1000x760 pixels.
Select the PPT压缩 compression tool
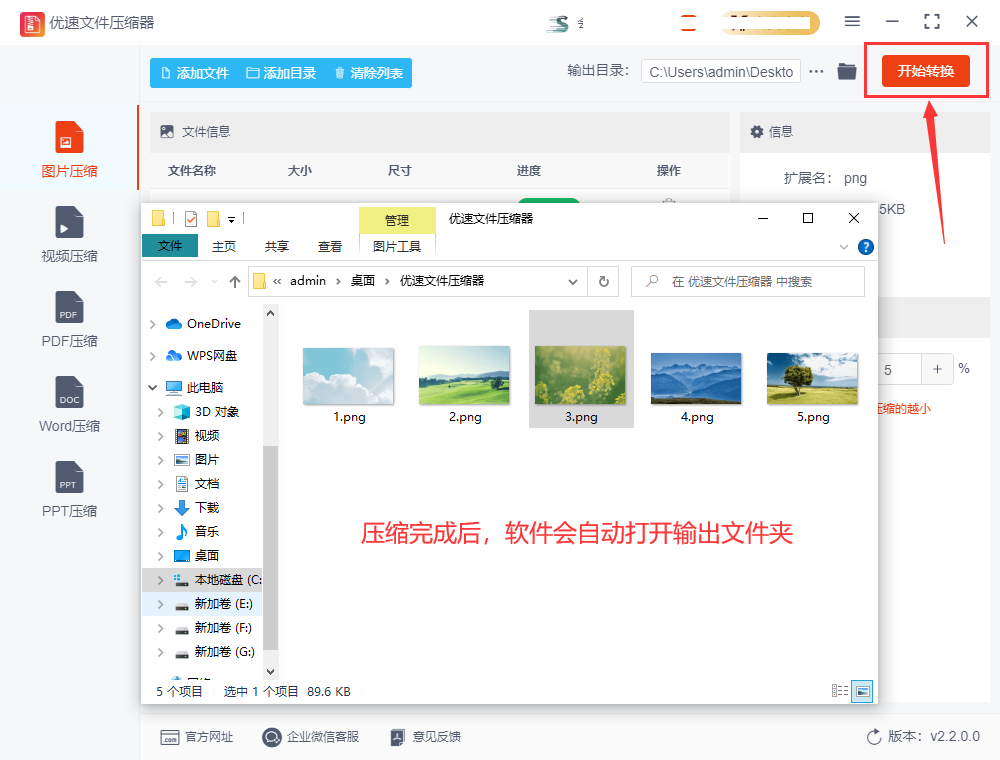tap(69, 477)
